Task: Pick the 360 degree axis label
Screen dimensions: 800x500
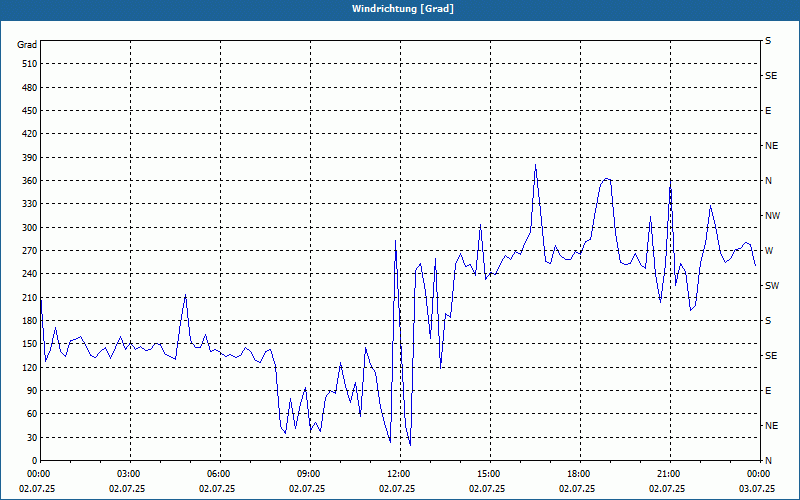Action: pyautogui.click(x=30, y=181)
